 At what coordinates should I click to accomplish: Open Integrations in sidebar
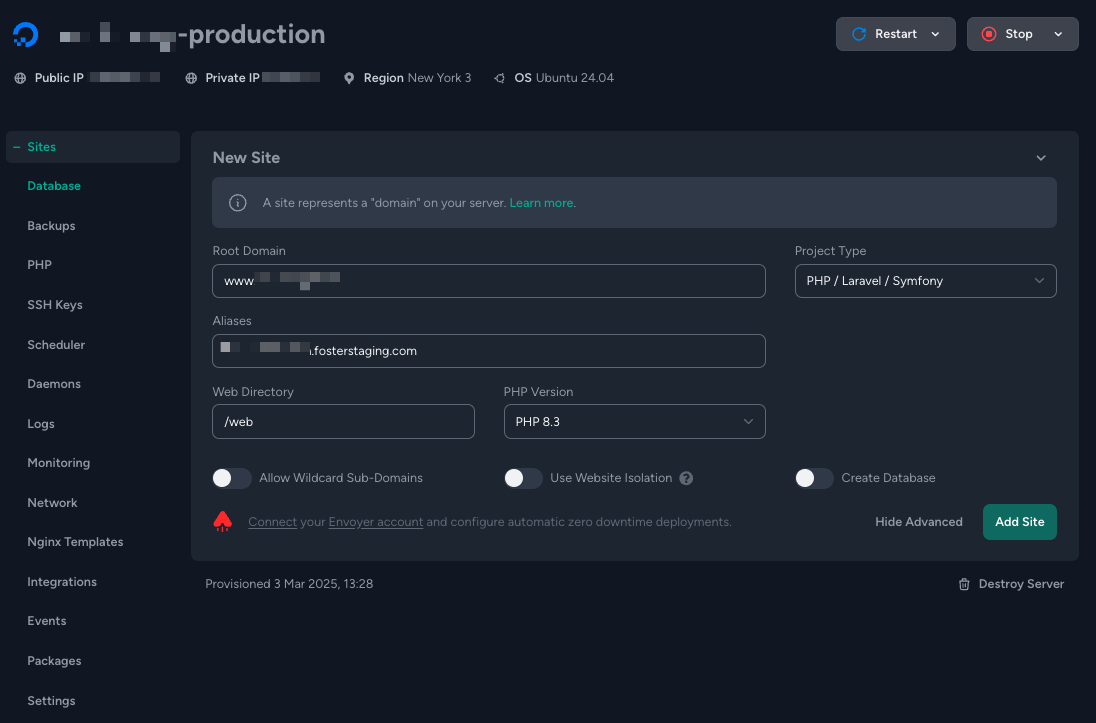[62, 582]
